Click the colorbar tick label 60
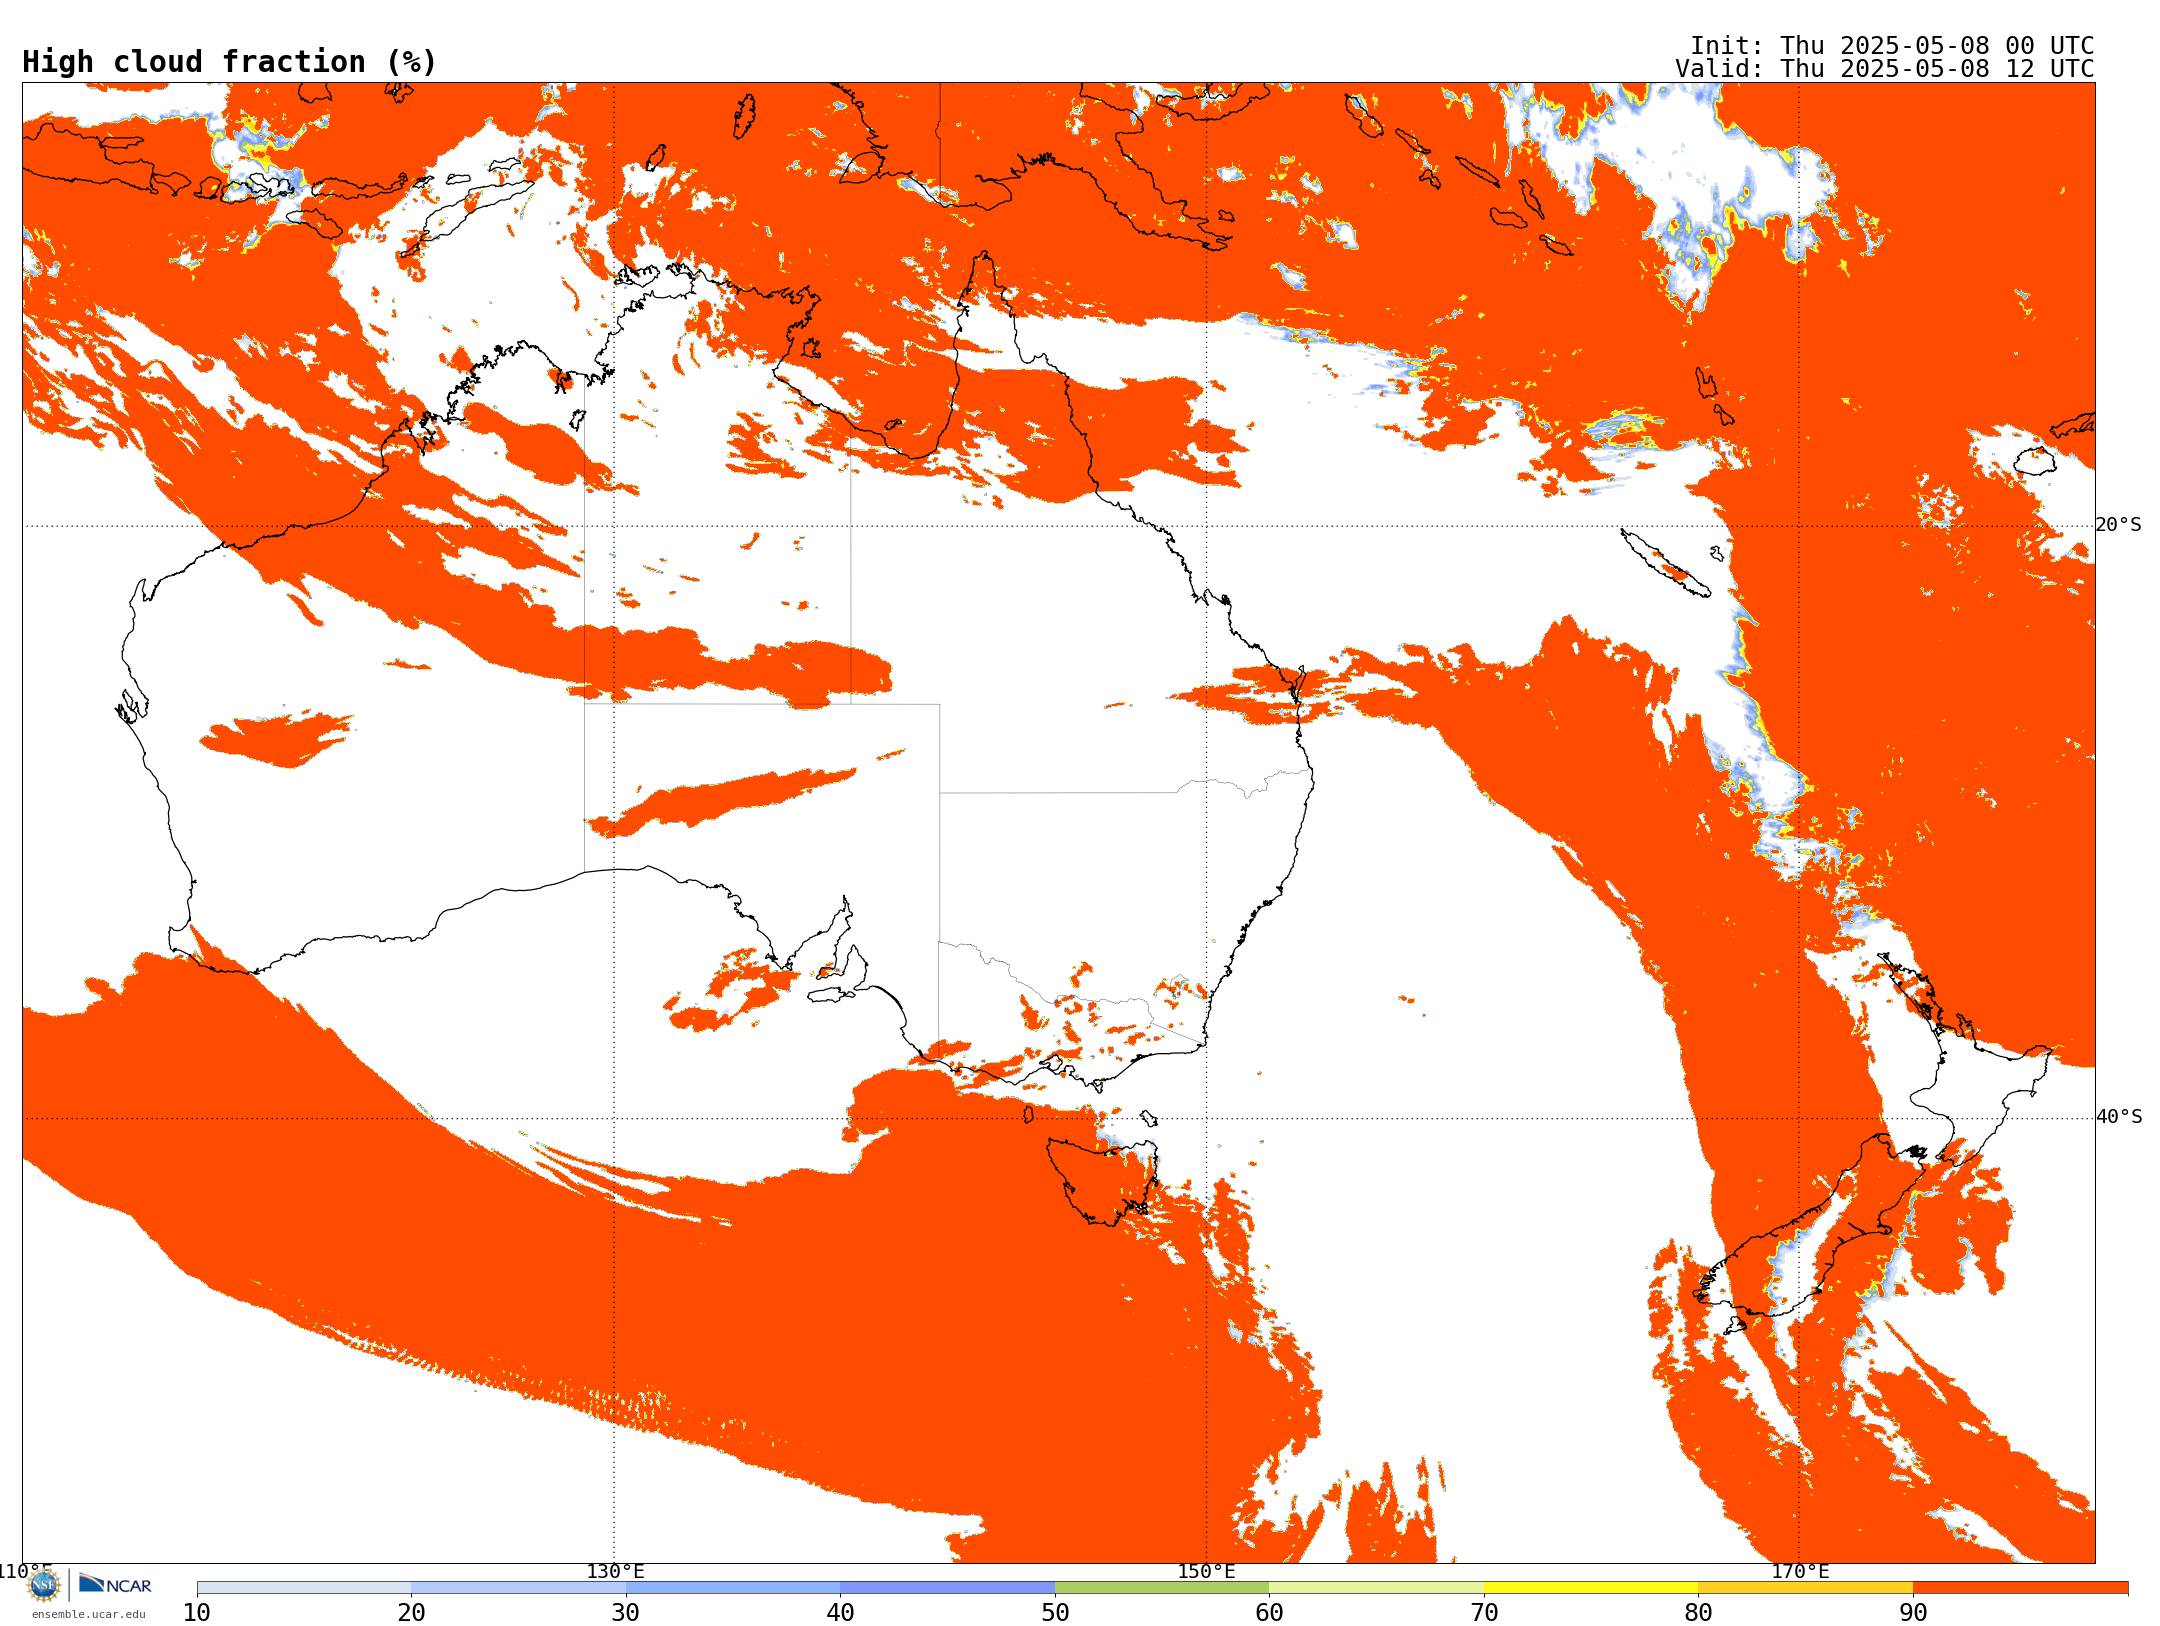 [1269, 1612]
